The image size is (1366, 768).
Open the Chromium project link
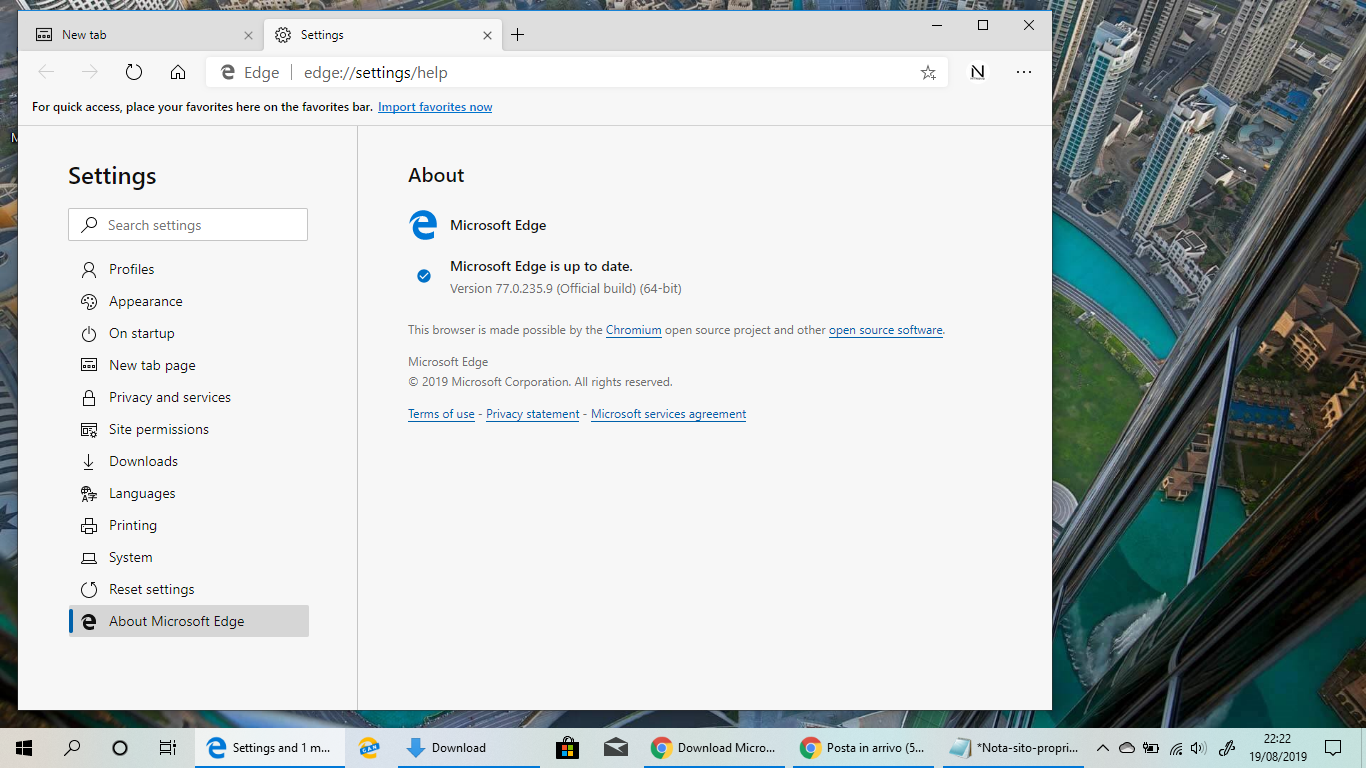coord(634,329)
